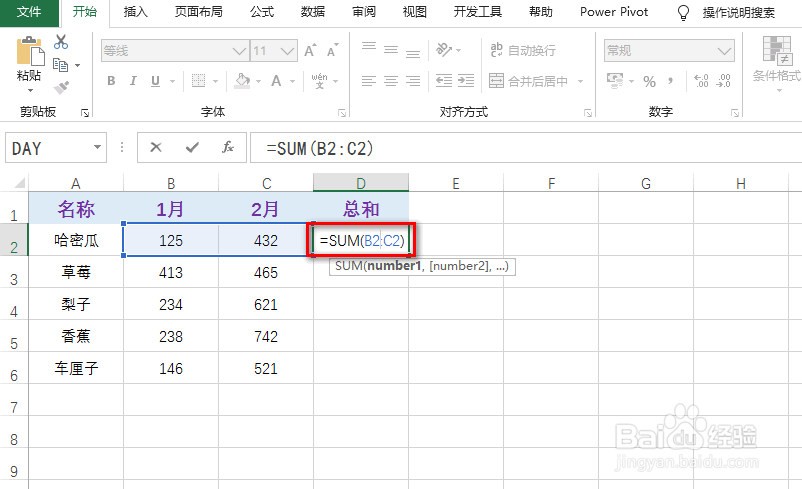Expand the font color dropdown arrow
Image resolution: width=802 pixels, height=489 pixels.
coord(293,81)
